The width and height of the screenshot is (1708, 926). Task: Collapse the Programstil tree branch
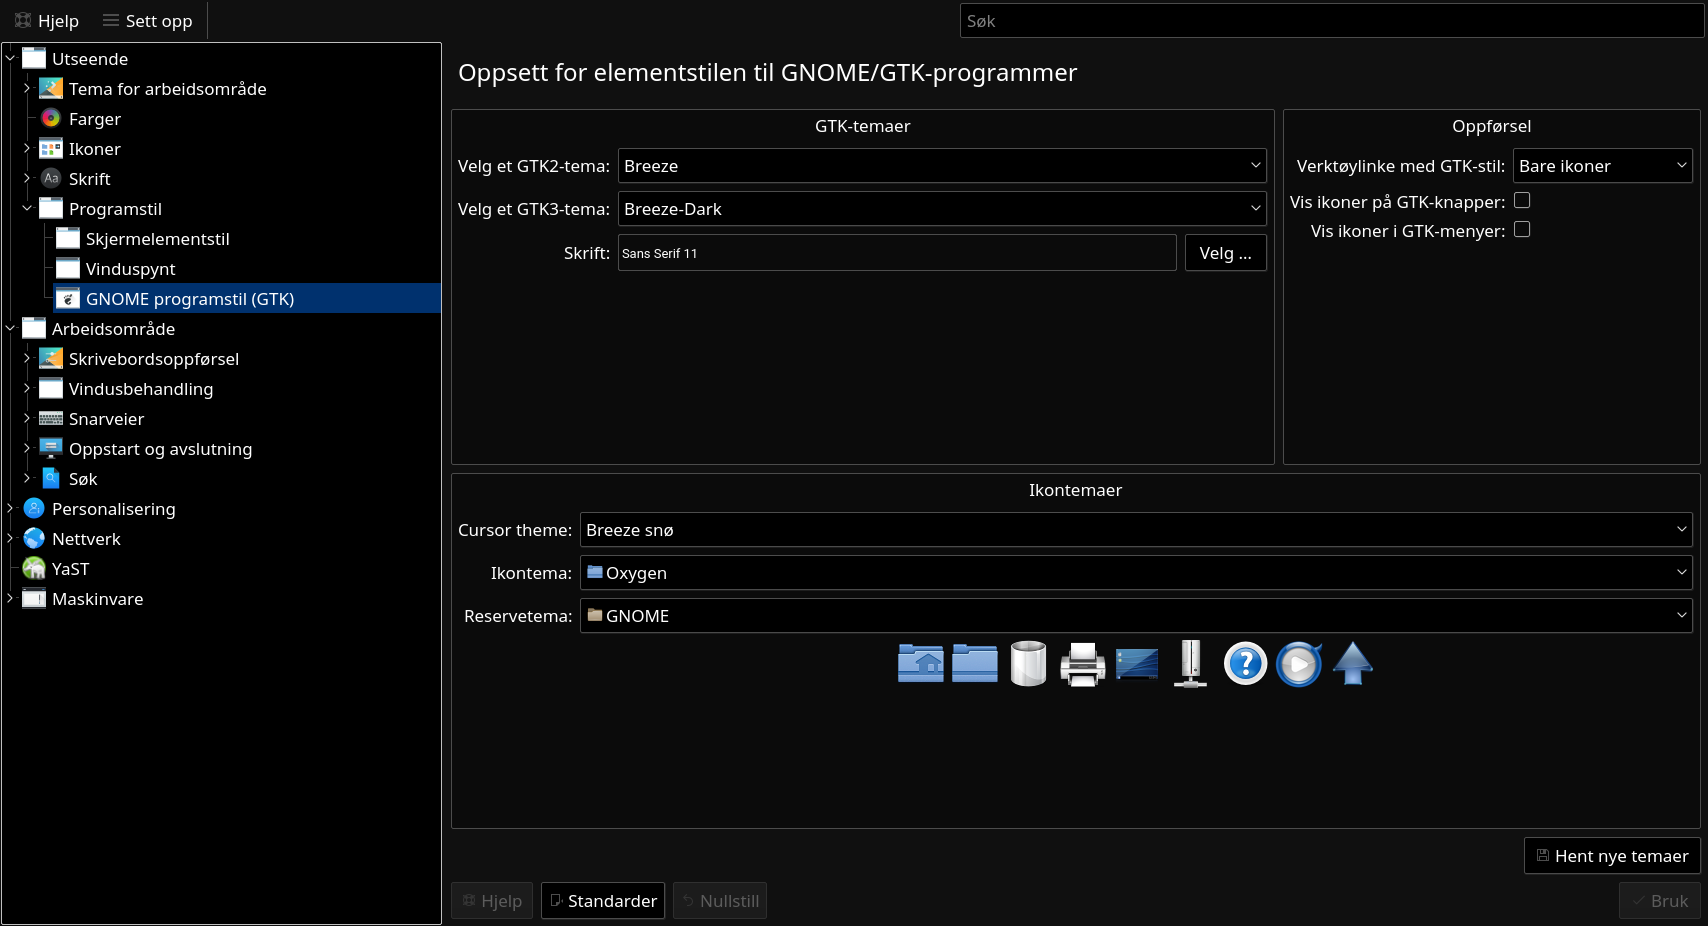[27, 209]
